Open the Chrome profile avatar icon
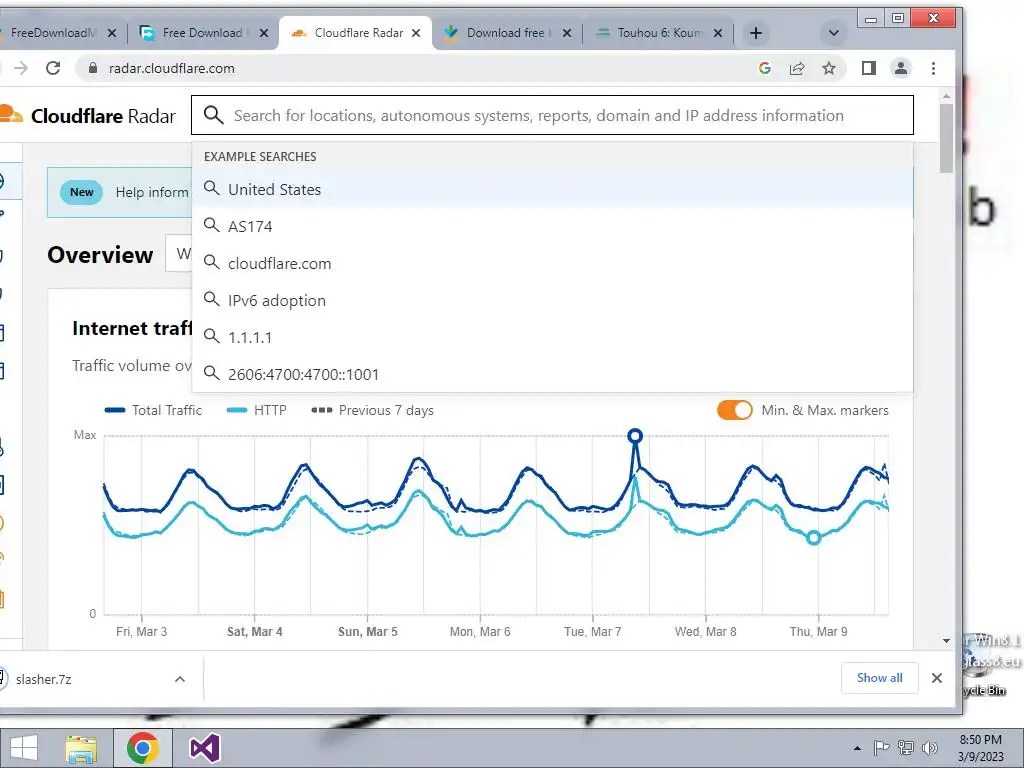The width and height of the screenshot is (1024, 768). [901, 68]
